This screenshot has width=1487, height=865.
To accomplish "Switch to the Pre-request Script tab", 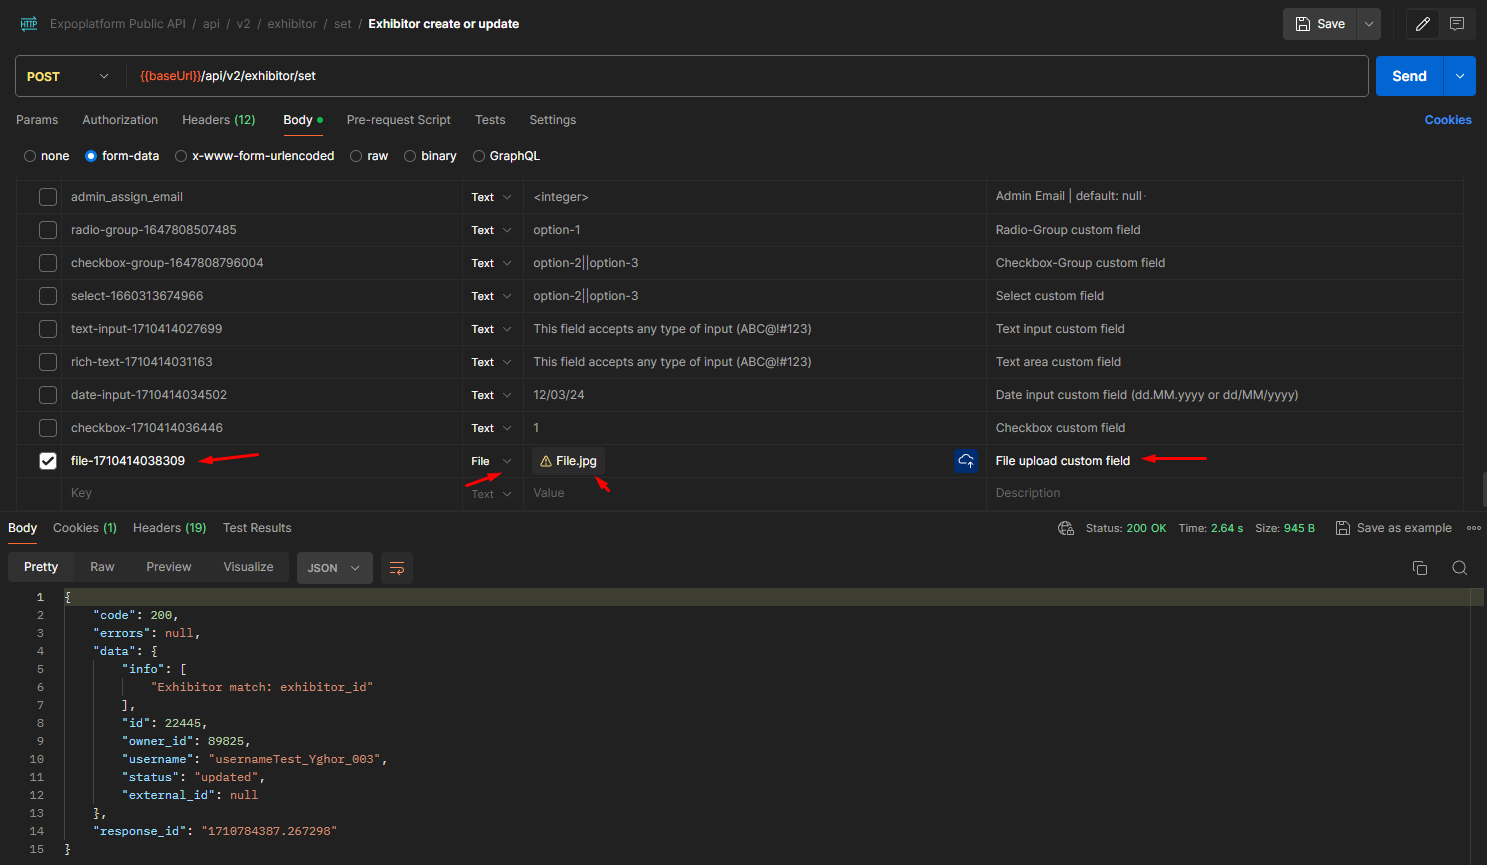I will [x=398, y=120].
